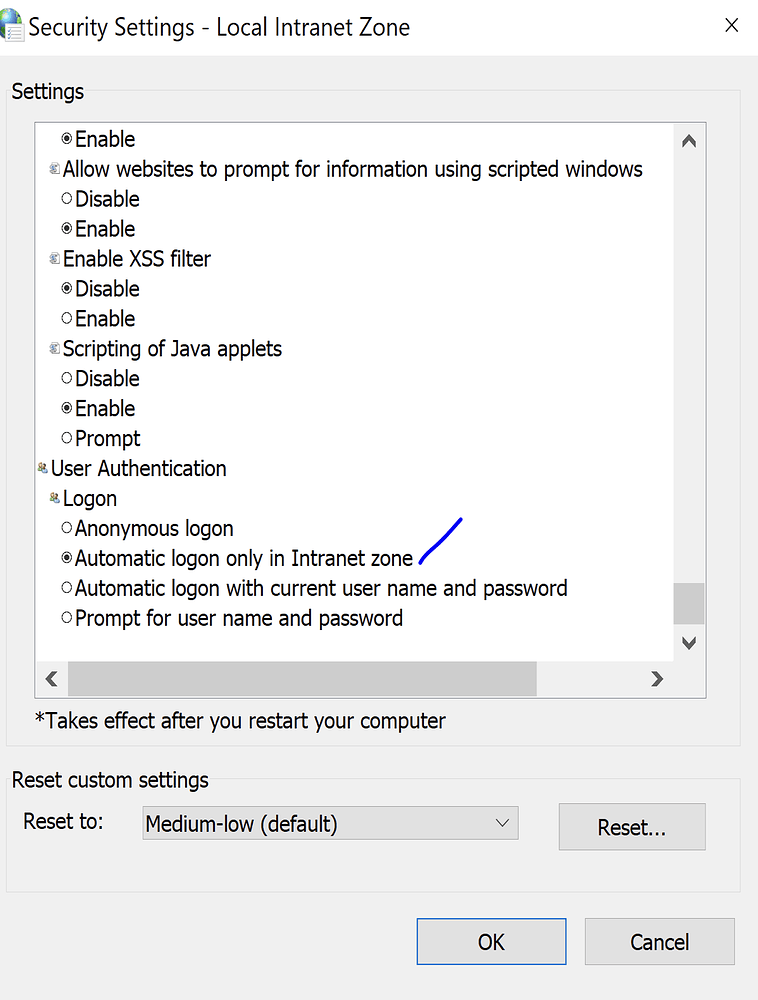Select Prompt for user name and password
Viewport: 758px width, 1000px height.
click(x=66, y=618)
